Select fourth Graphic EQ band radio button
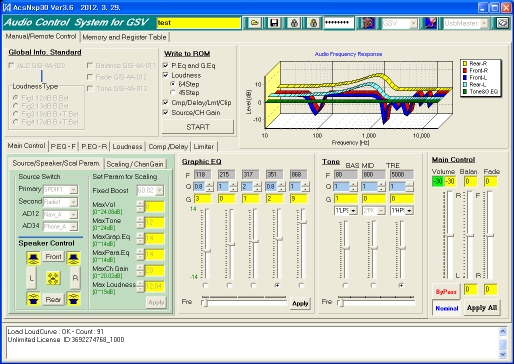Viewport: 514px width, 364px height. point(277,285)
